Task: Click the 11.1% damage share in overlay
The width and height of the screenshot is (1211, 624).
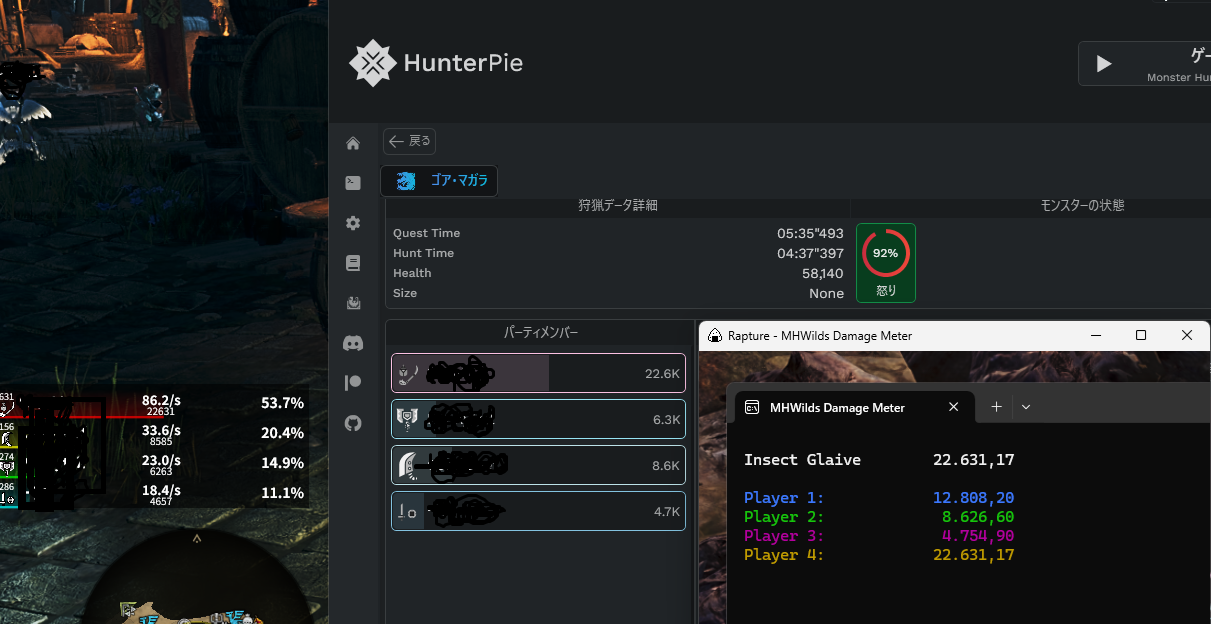Action: click(x=282, y=493)
